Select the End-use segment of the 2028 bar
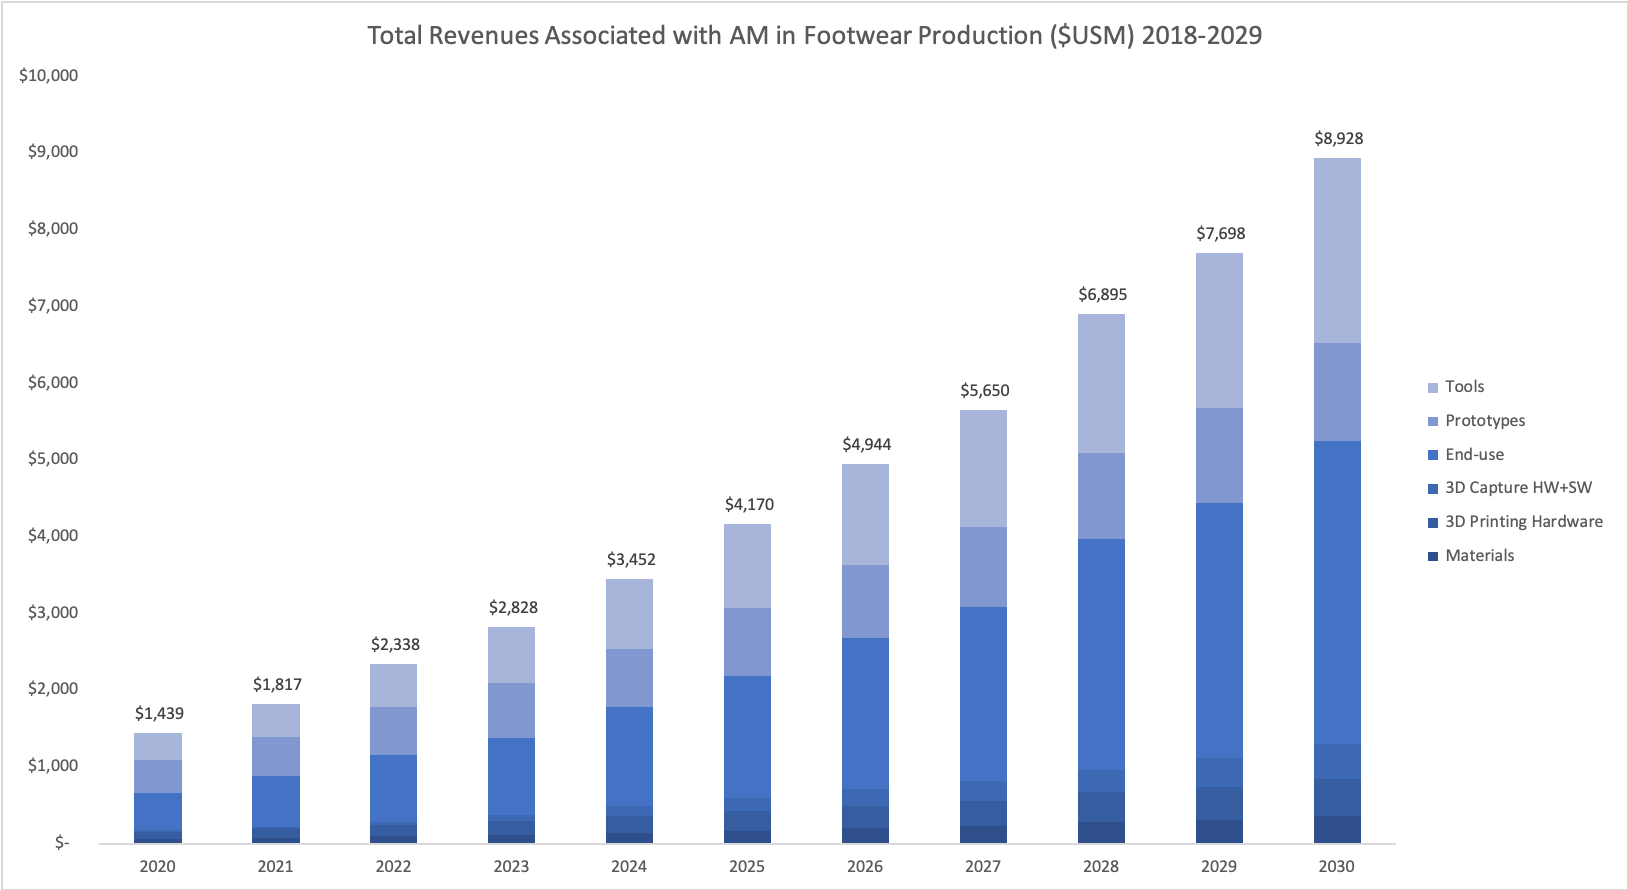 tap(1101, 655)
